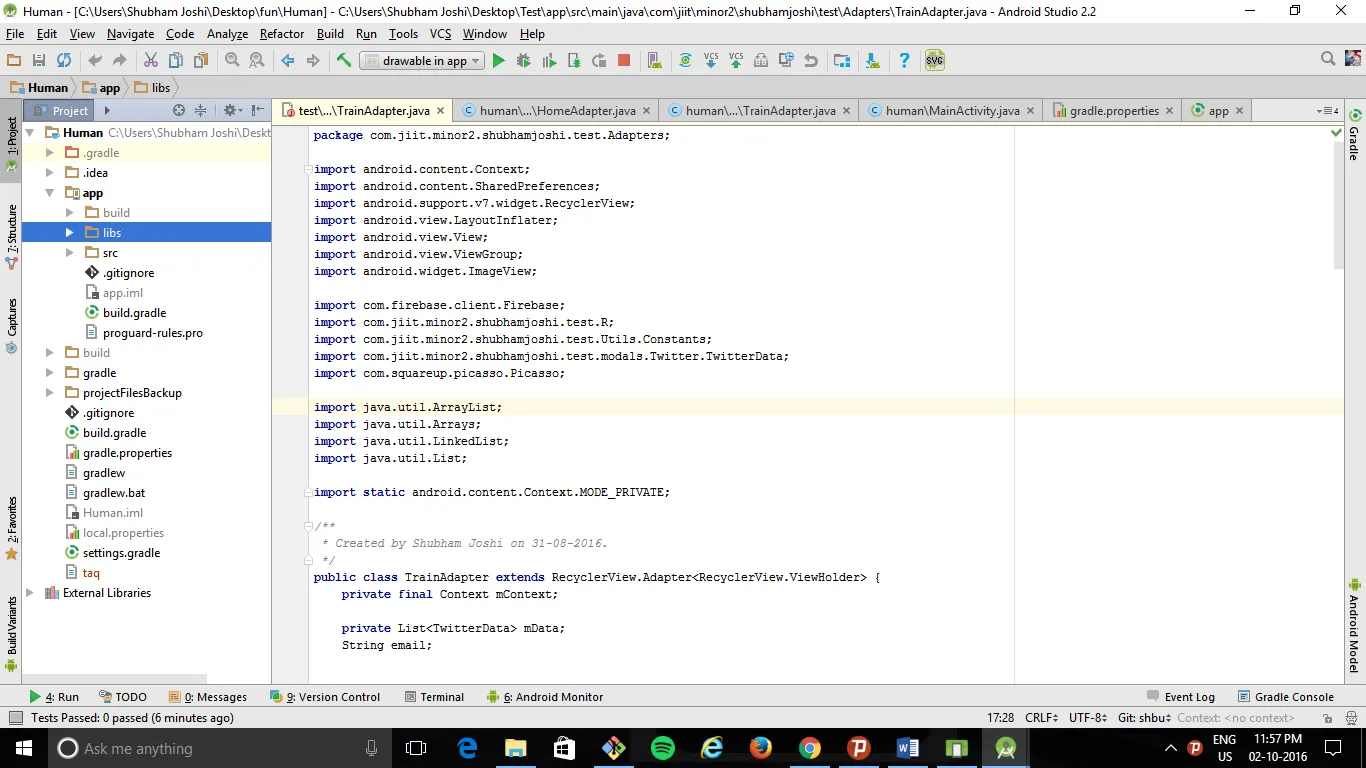
Task: Close the test TrainAdapter.java tab
Action: pyautogui.click(x=439, y=111)
